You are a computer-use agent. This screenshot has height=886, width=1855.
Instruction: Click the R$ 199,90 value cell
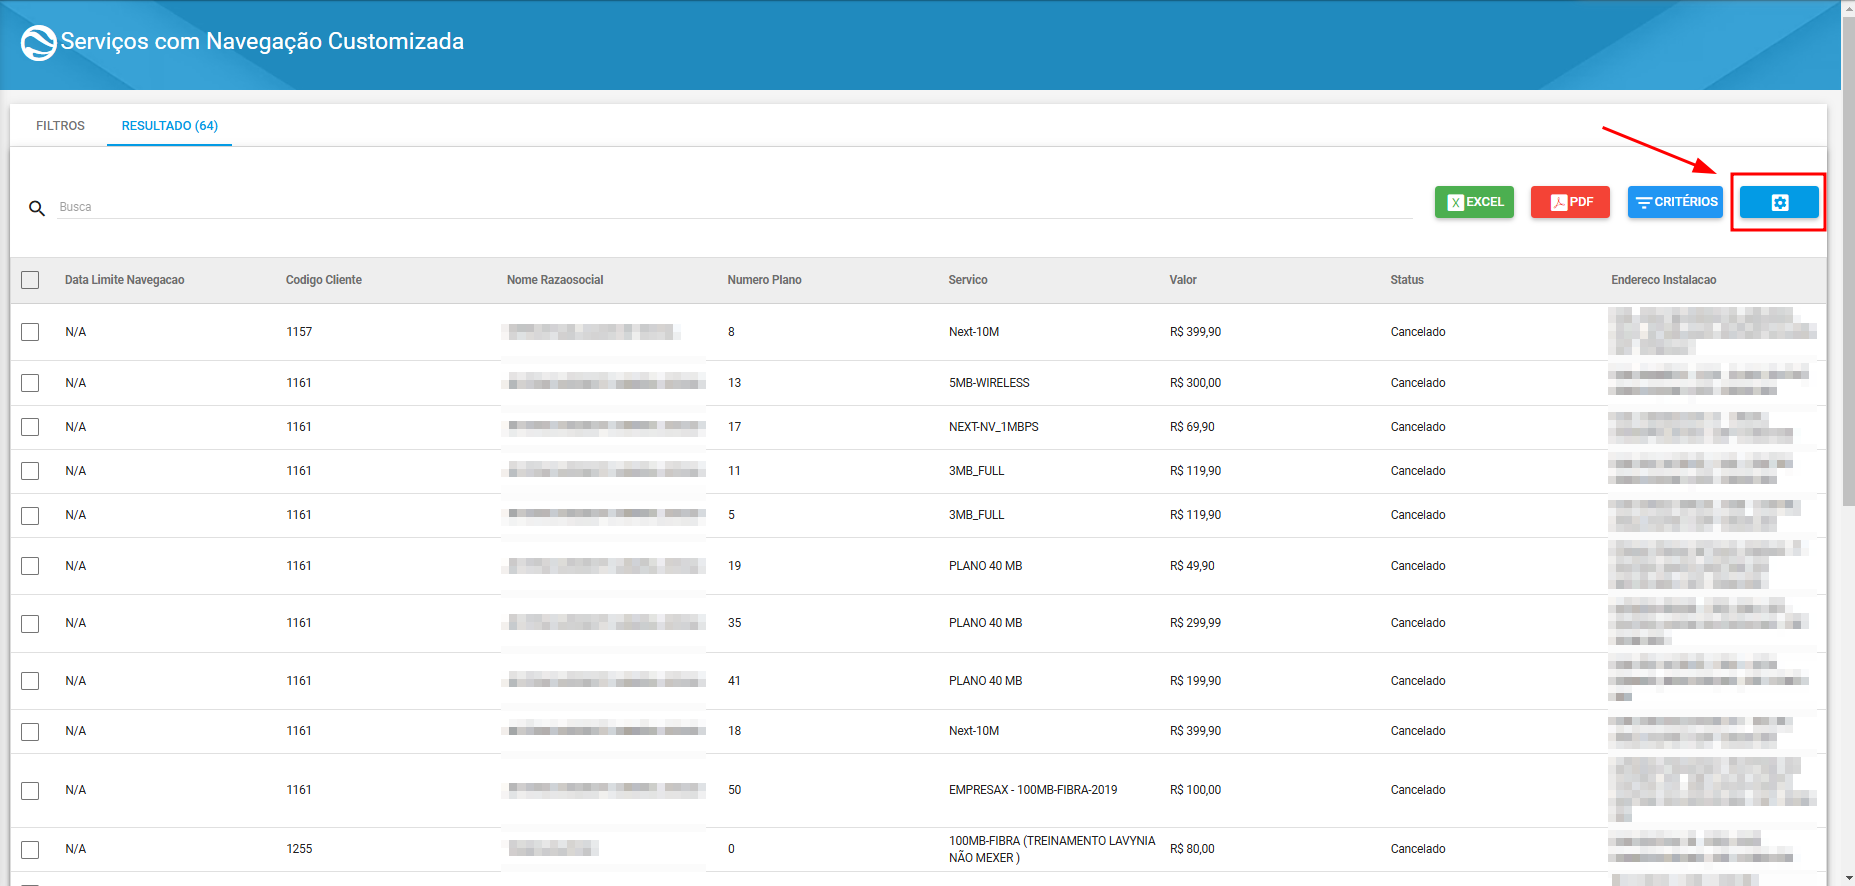point(1195,681)
